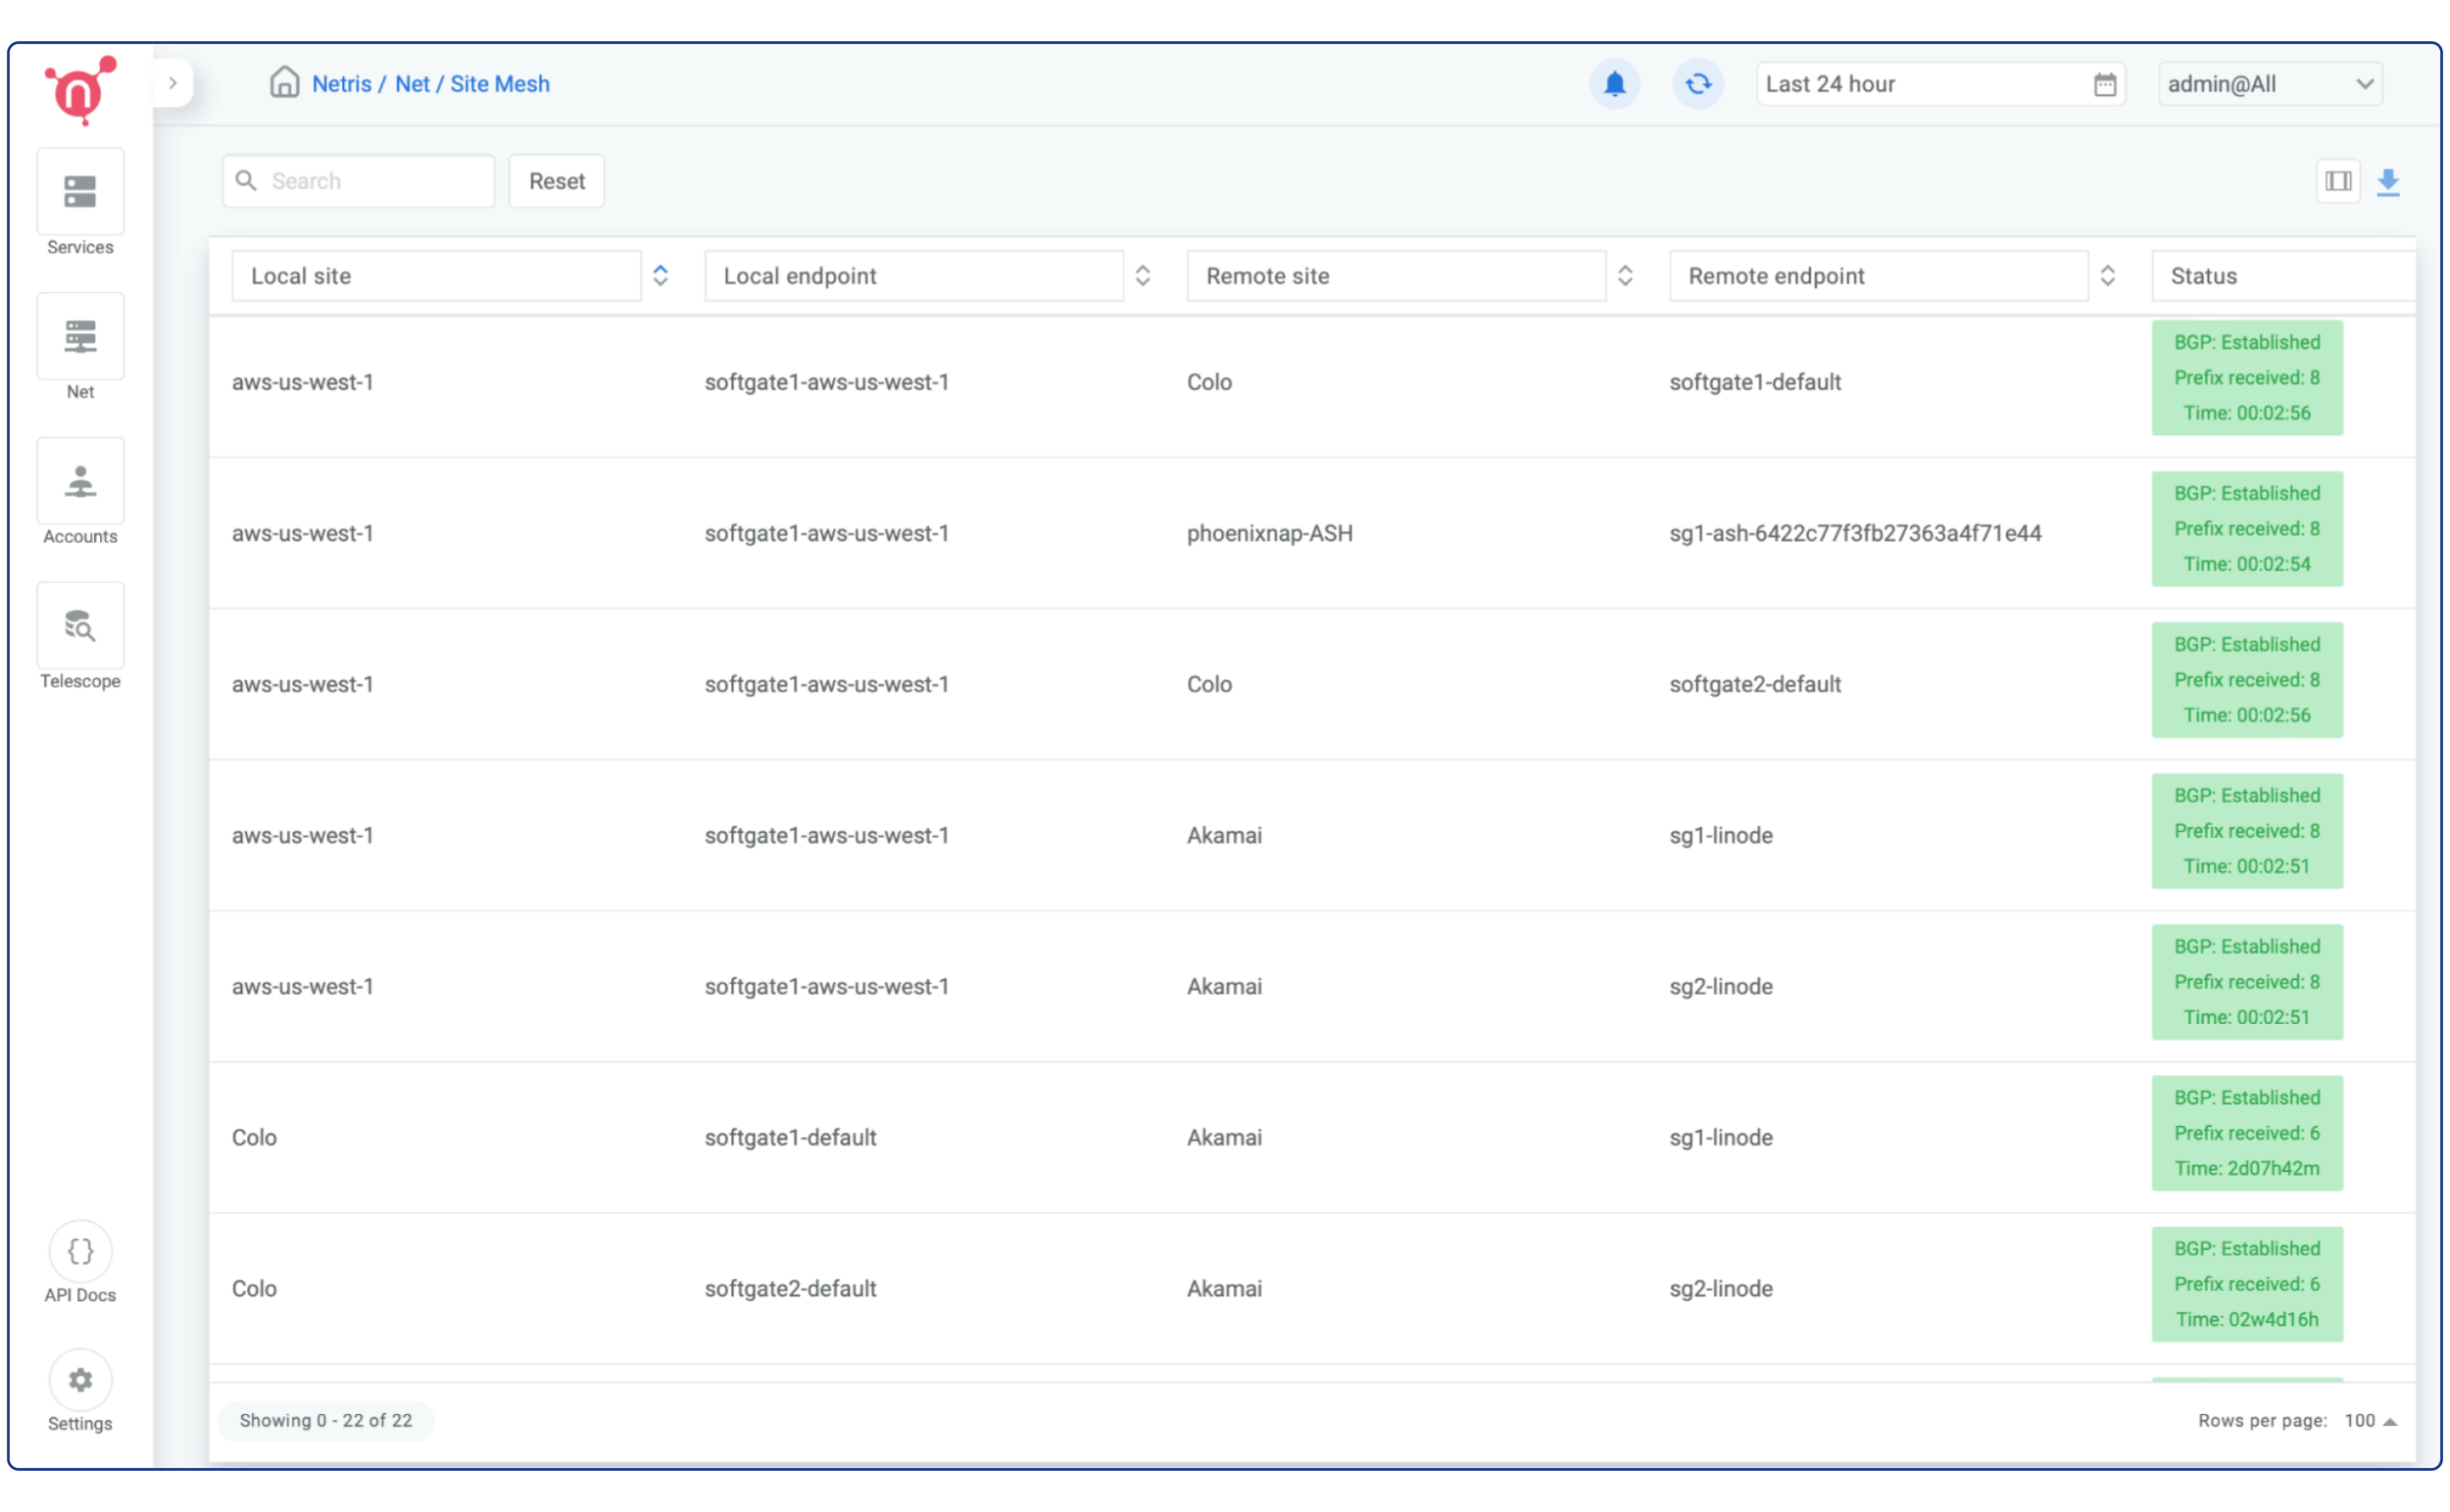Click the notification bell icon
The width and height of the screenshot is (2450, 1512).
(x=1613, y=82)
